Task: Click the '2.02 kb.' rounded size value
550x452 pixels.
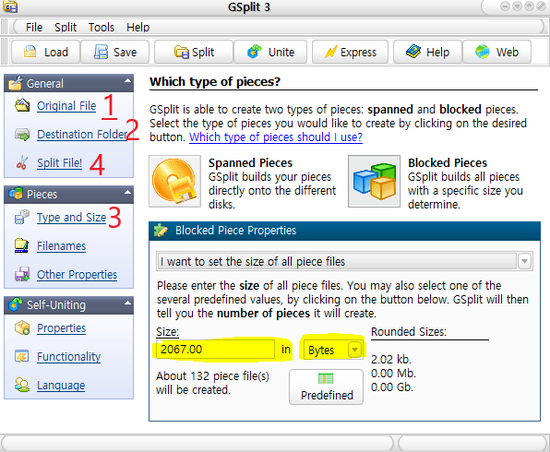Action: point(391,359)
